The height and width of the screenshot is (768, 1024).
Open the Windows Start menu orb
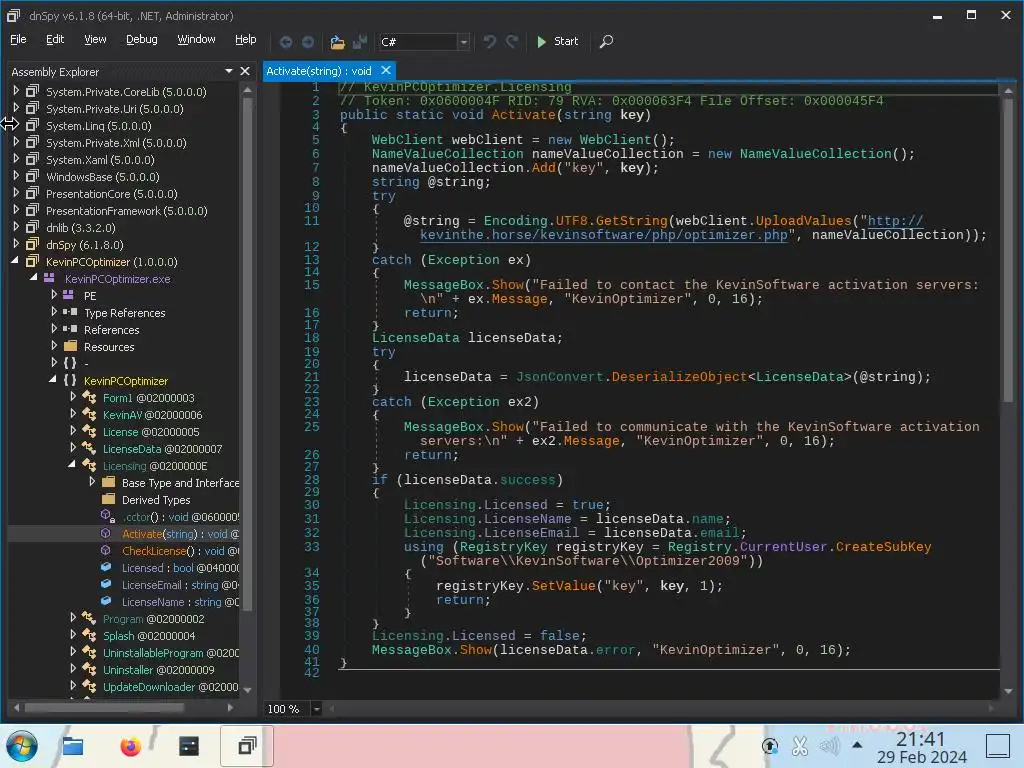pyautogui.click(x=22, y=746)
